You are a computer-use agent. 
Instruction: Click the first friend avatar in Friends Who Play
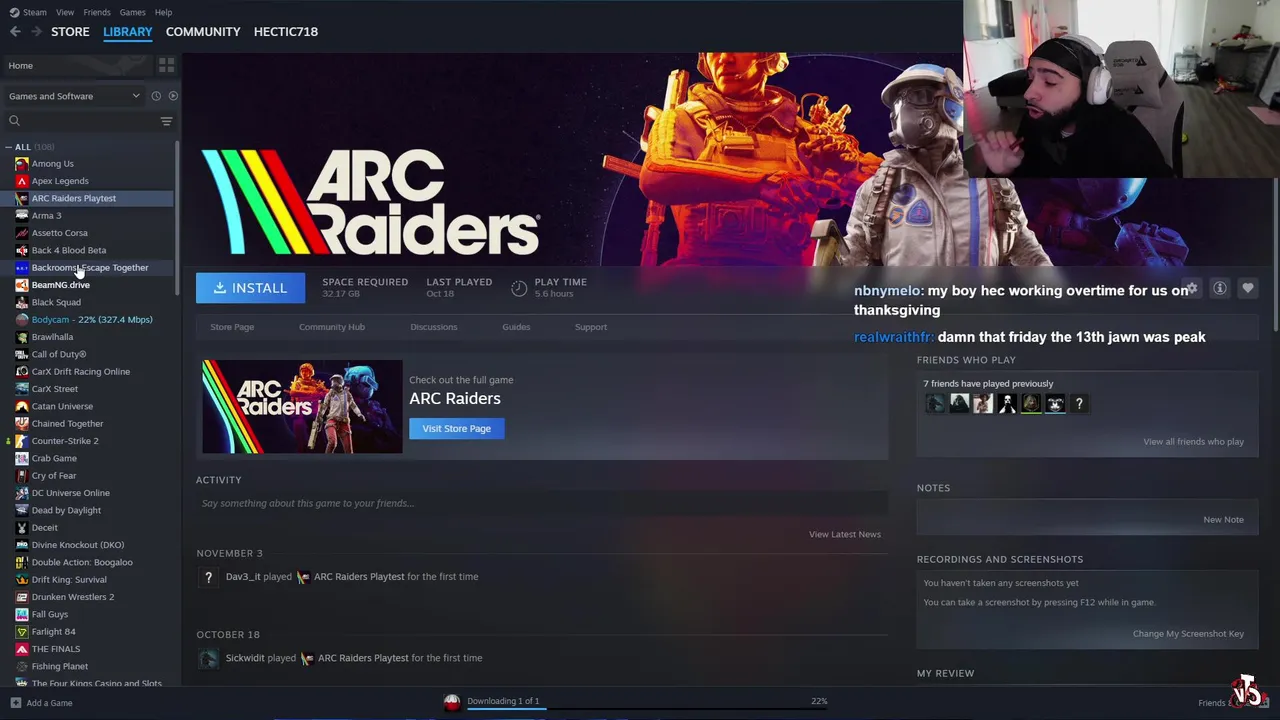[935, 404]
